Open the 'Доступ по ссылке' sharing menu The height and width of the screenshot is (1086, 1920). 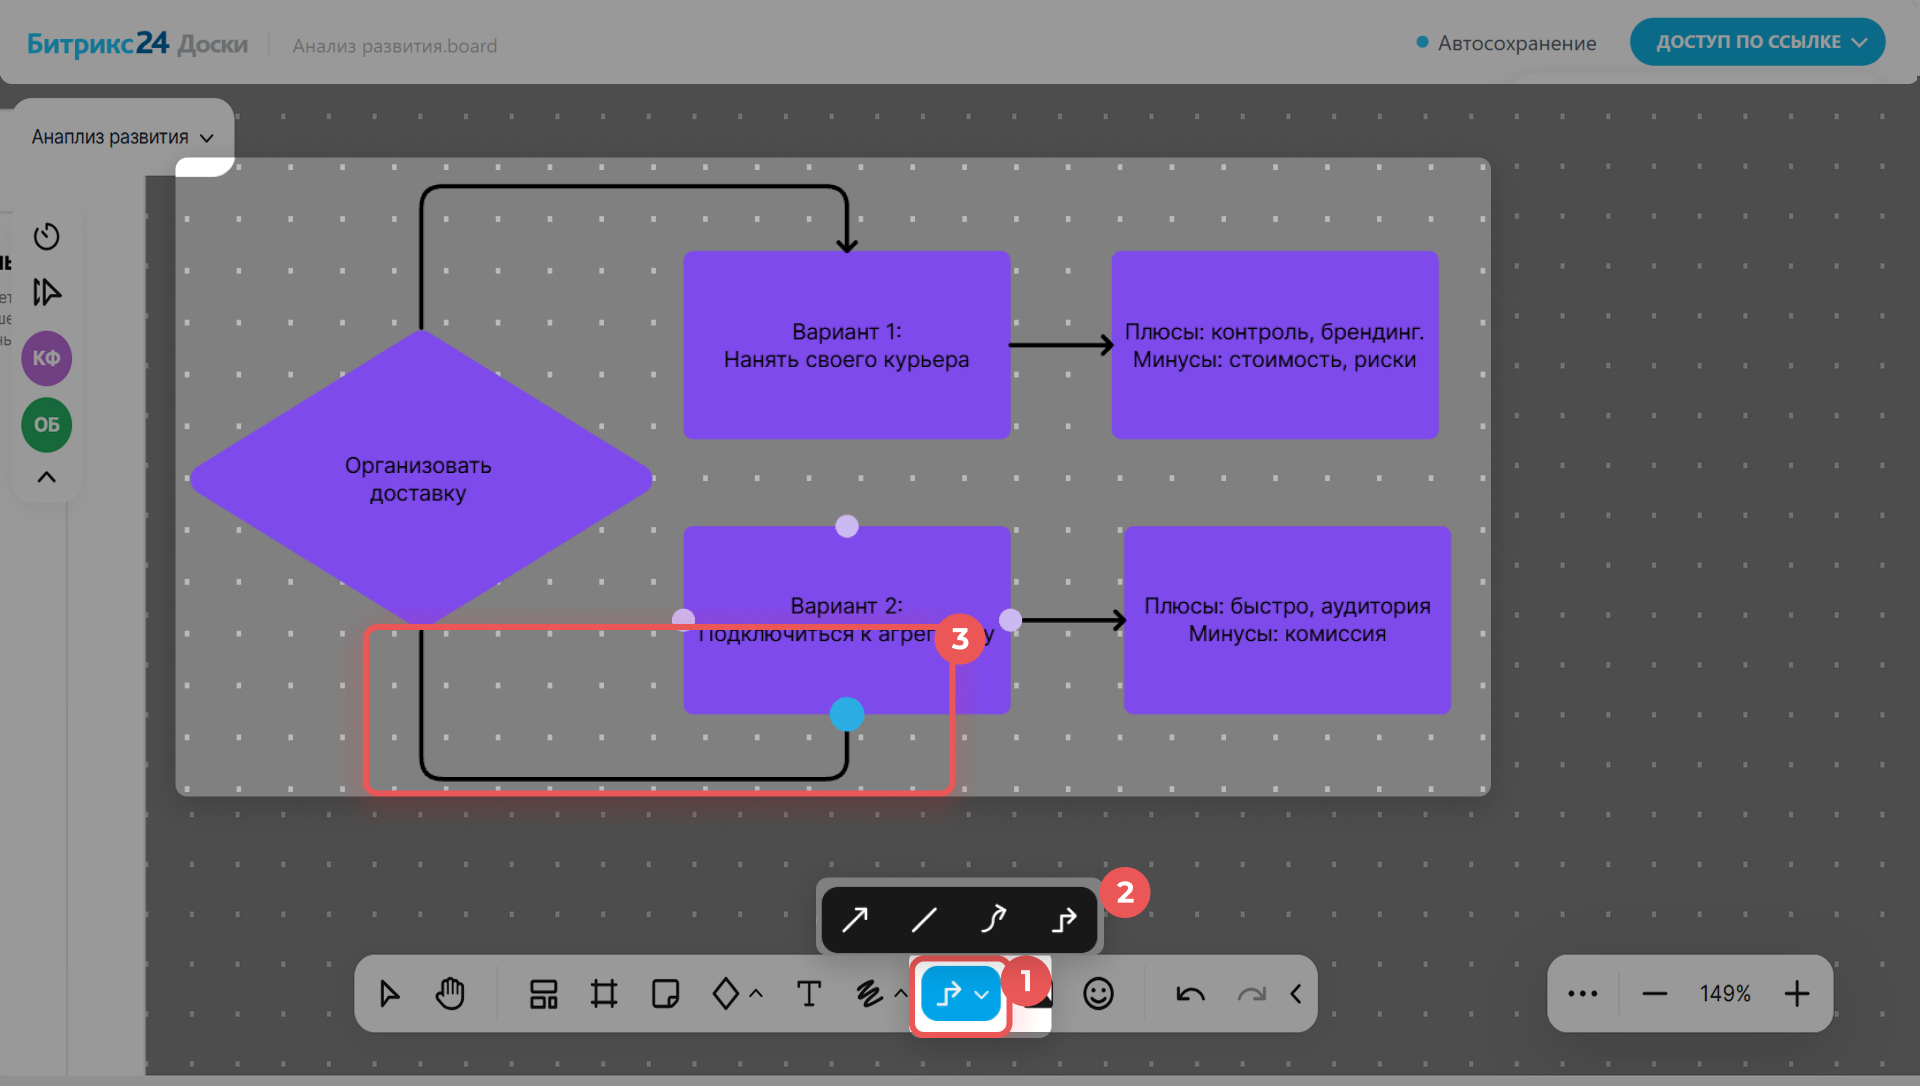[x=1757, y=42]
